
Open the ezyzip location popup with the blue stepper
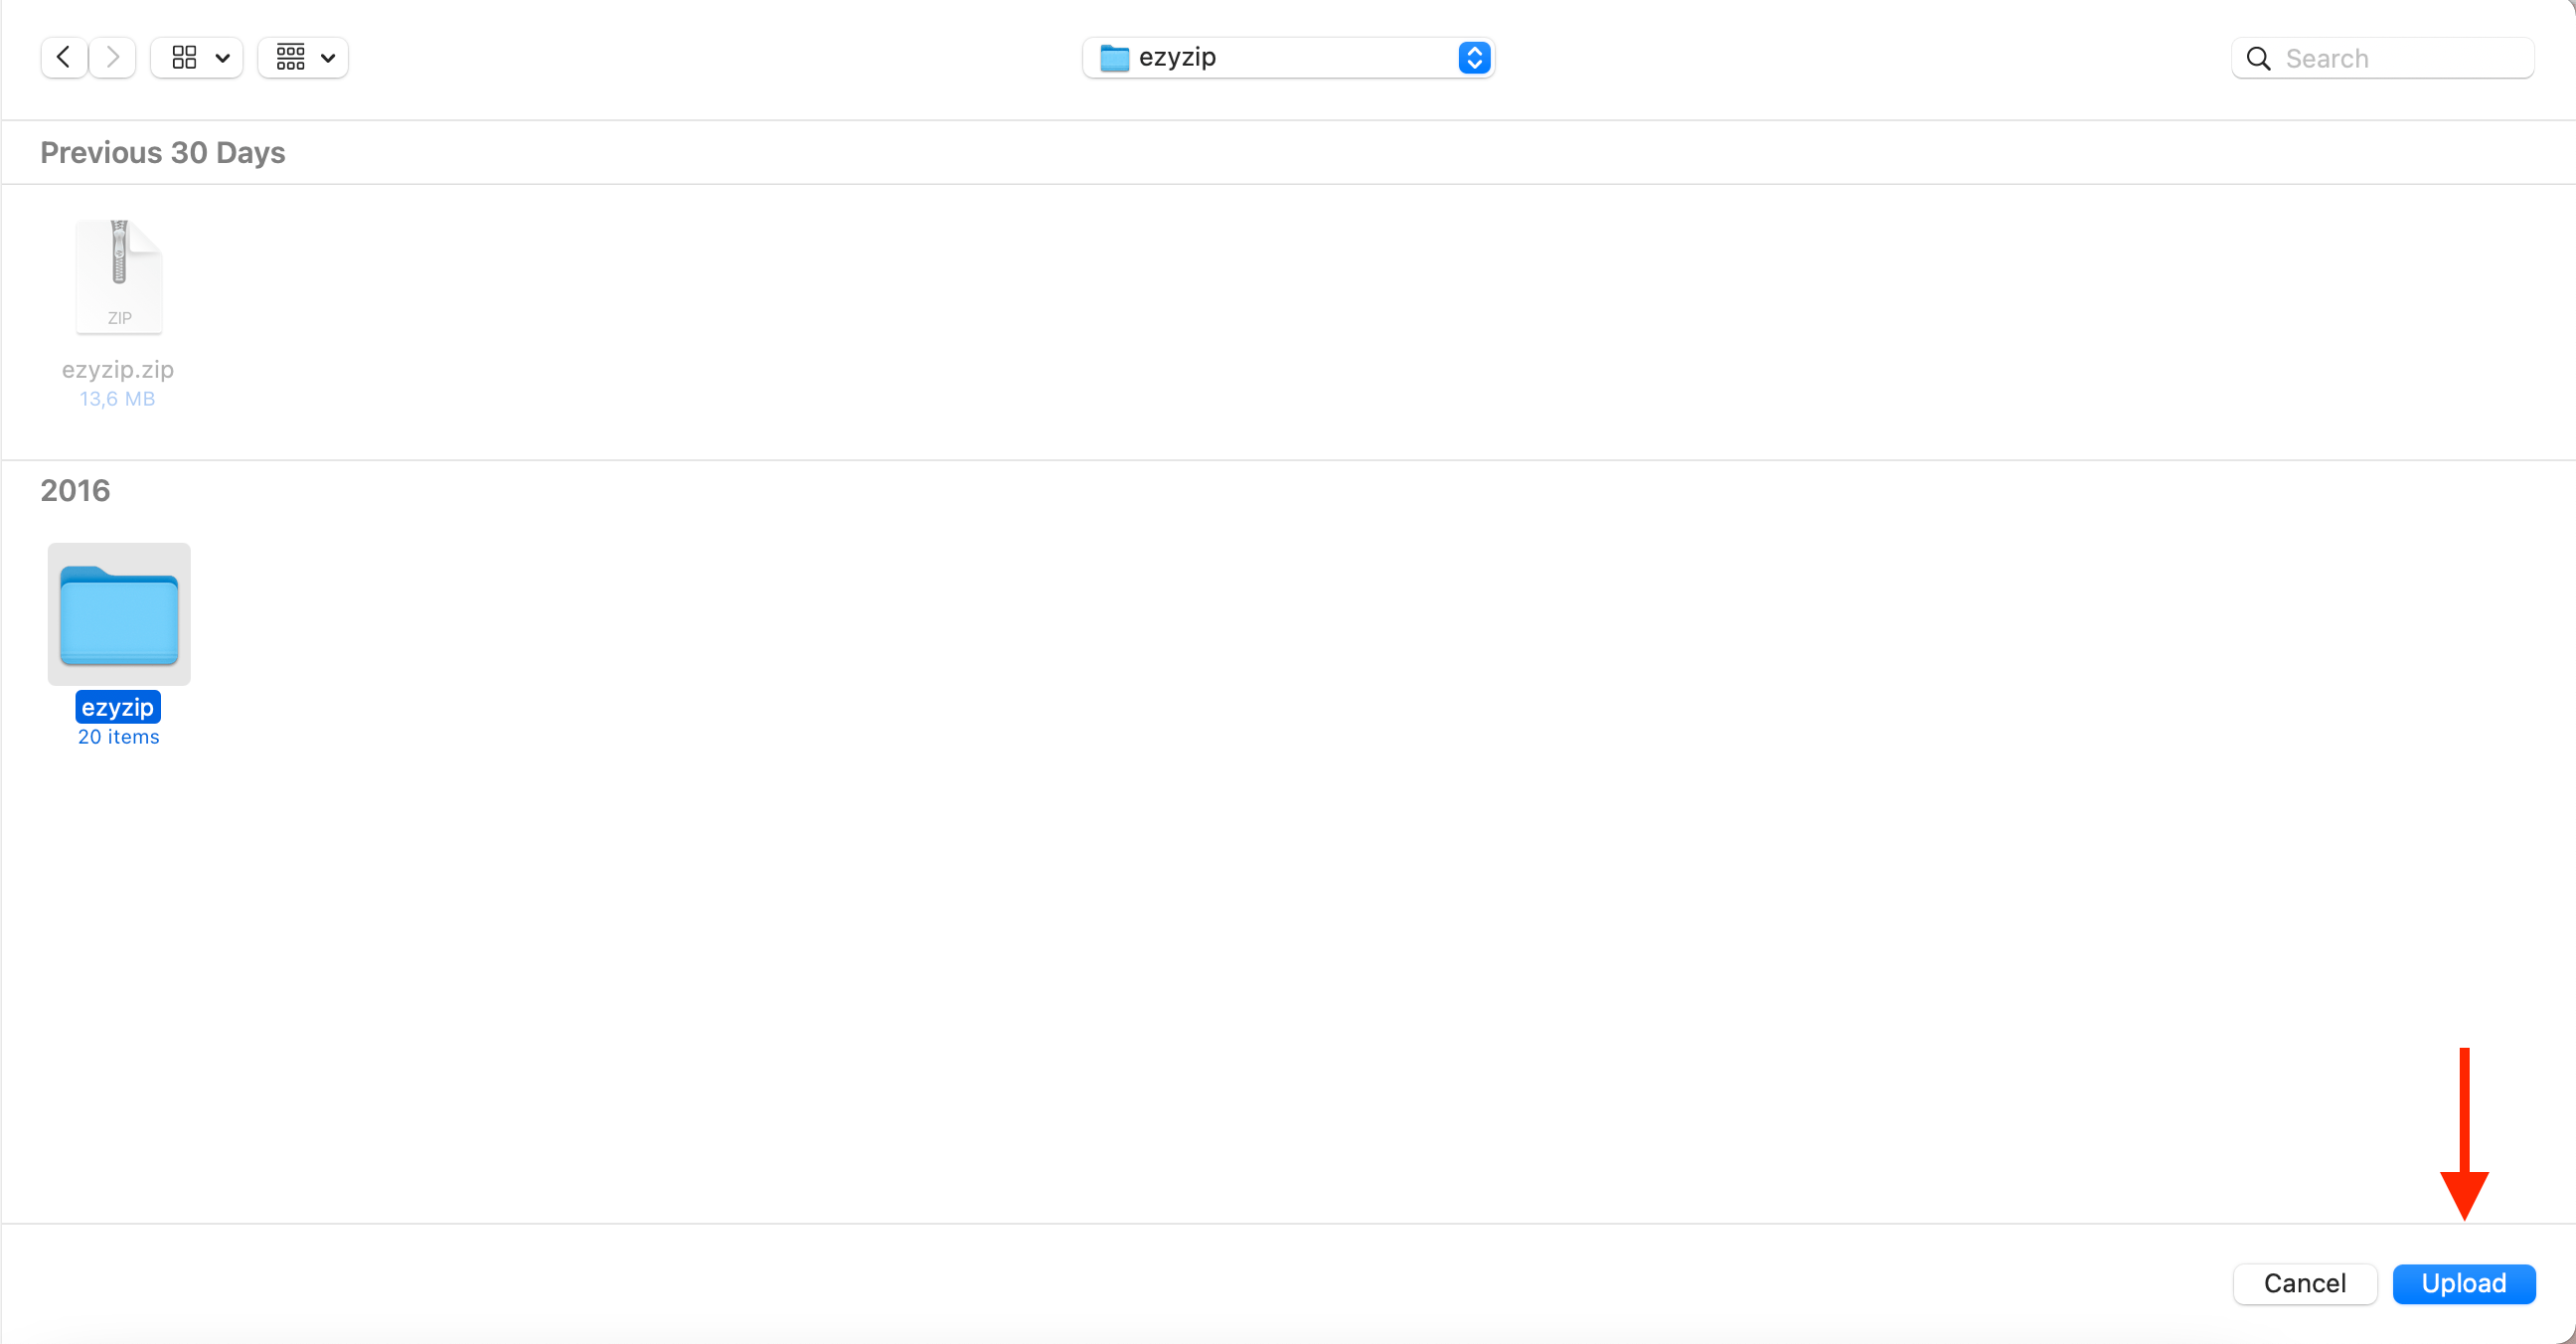(1473, 57)
